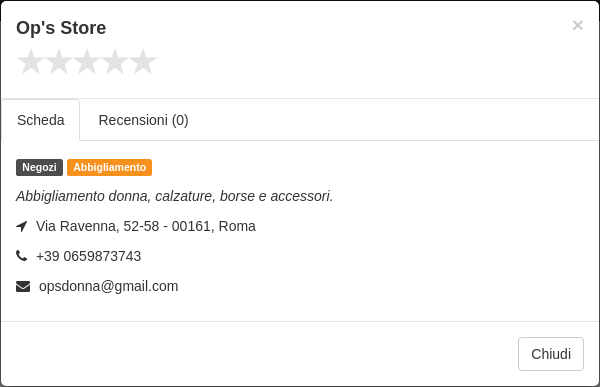Click the Chiudi button
The width and height of the screenshot is (600, 387).
pos(551,354)
